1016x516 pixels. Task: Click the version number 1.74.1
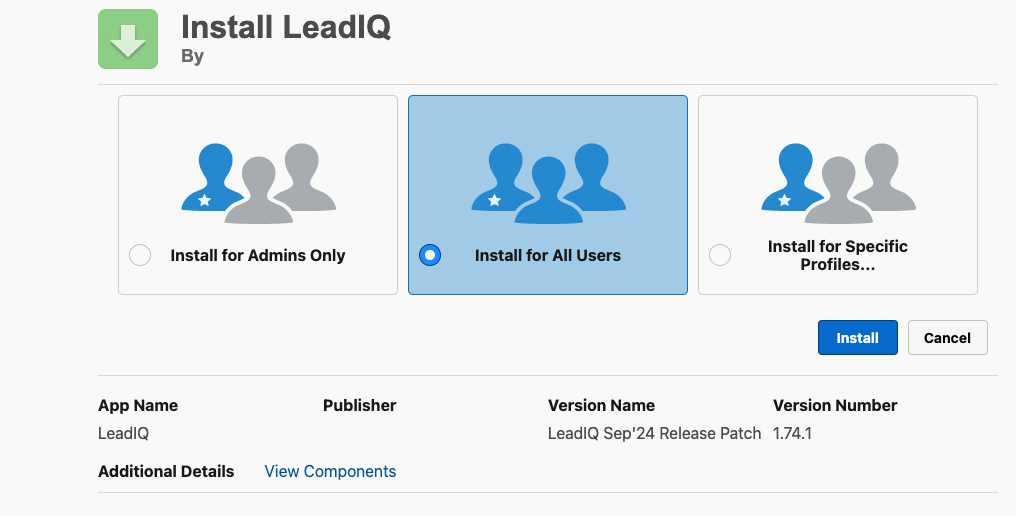click(792, 433)
